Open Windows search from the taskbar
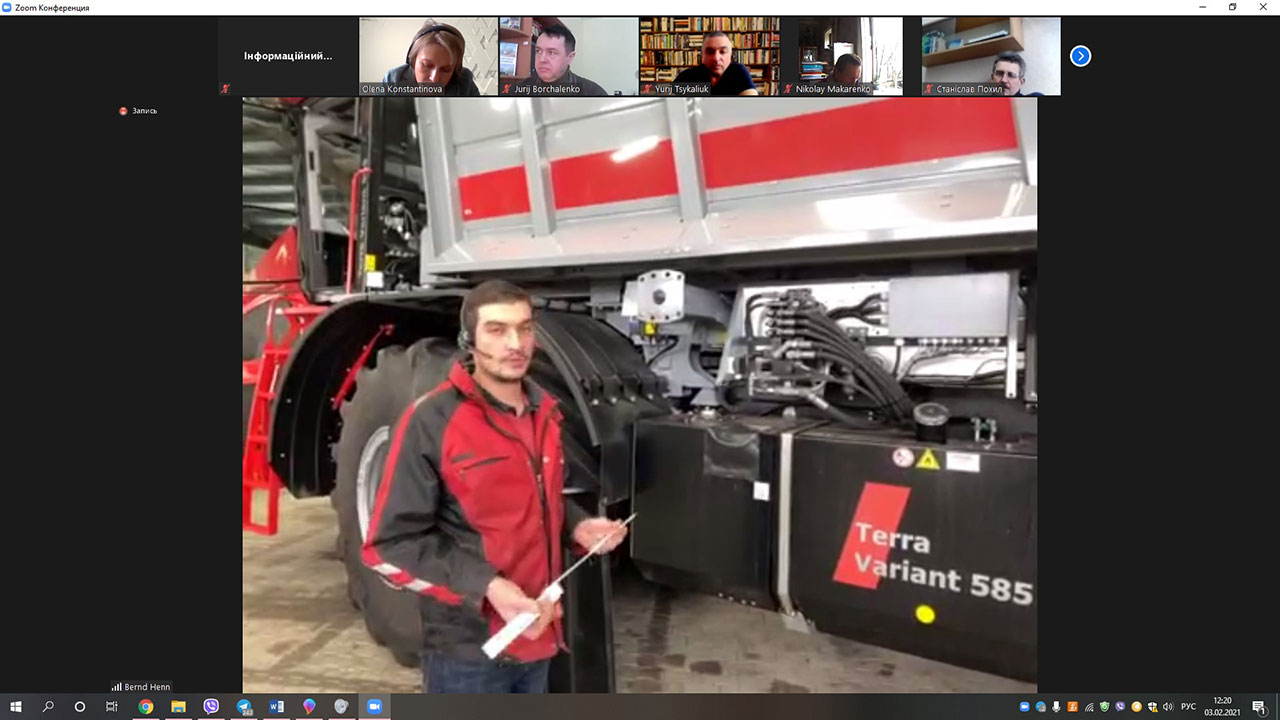This screenshot has width=1280, height=720. click(48, 707)
